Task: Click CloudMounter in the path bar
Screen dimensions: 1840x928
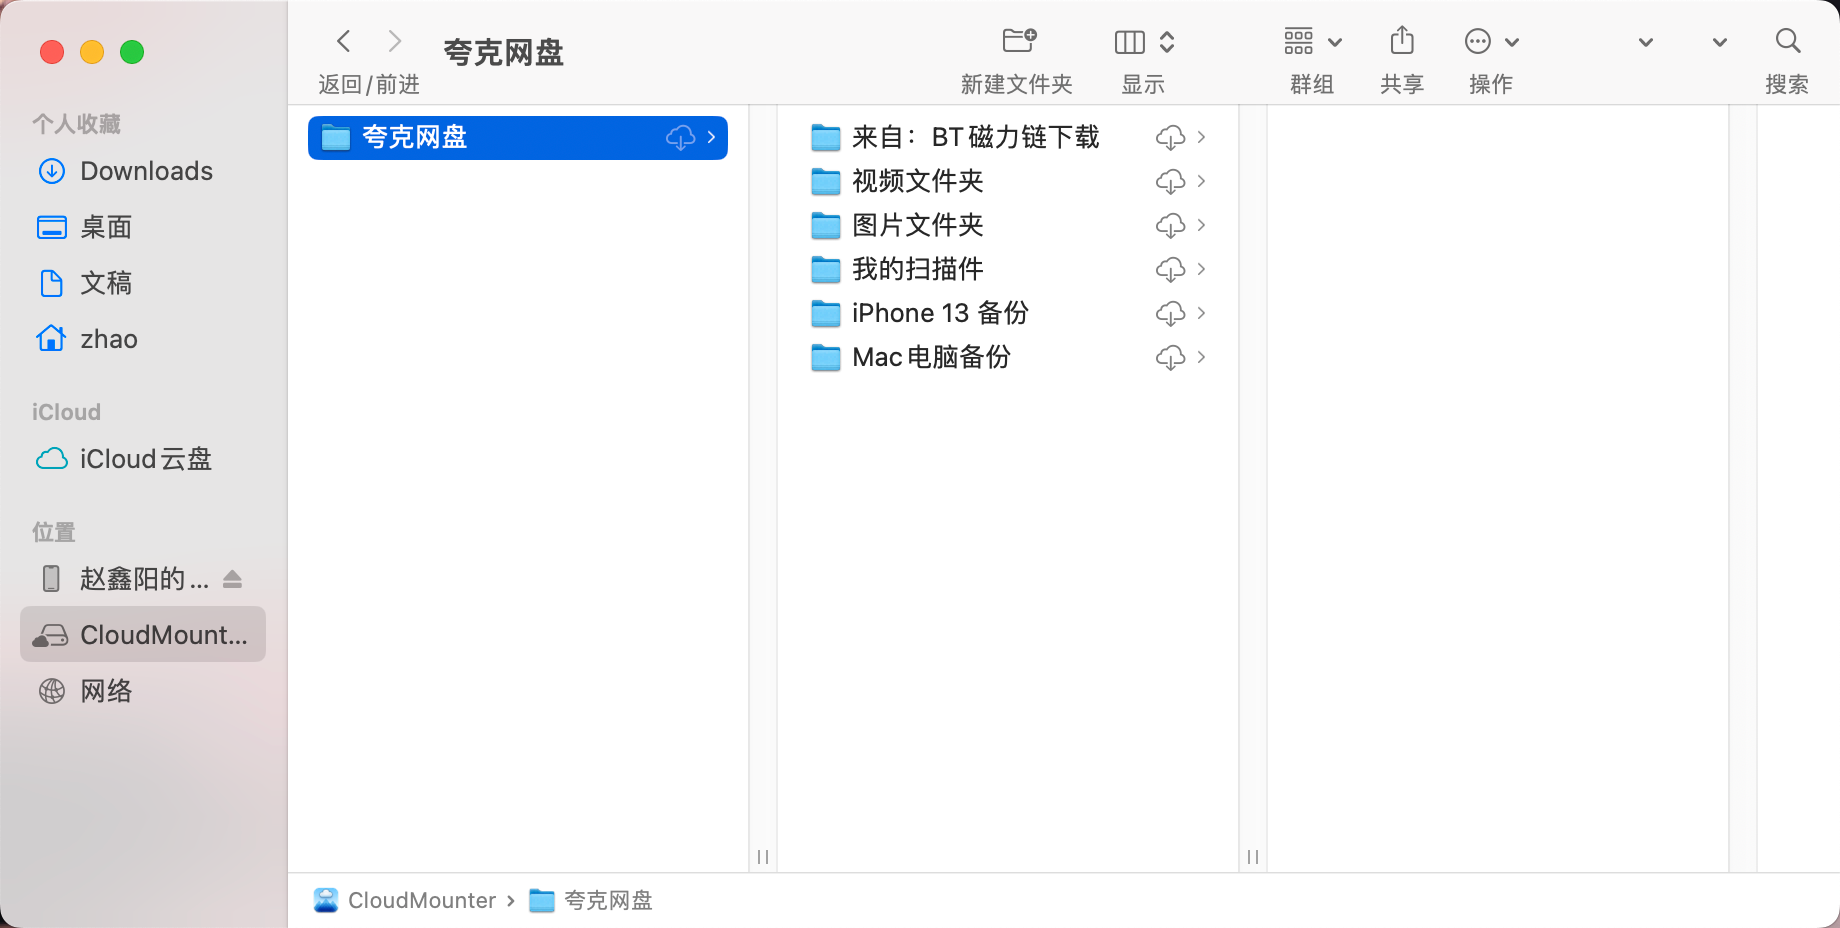Action: (405, 901)
